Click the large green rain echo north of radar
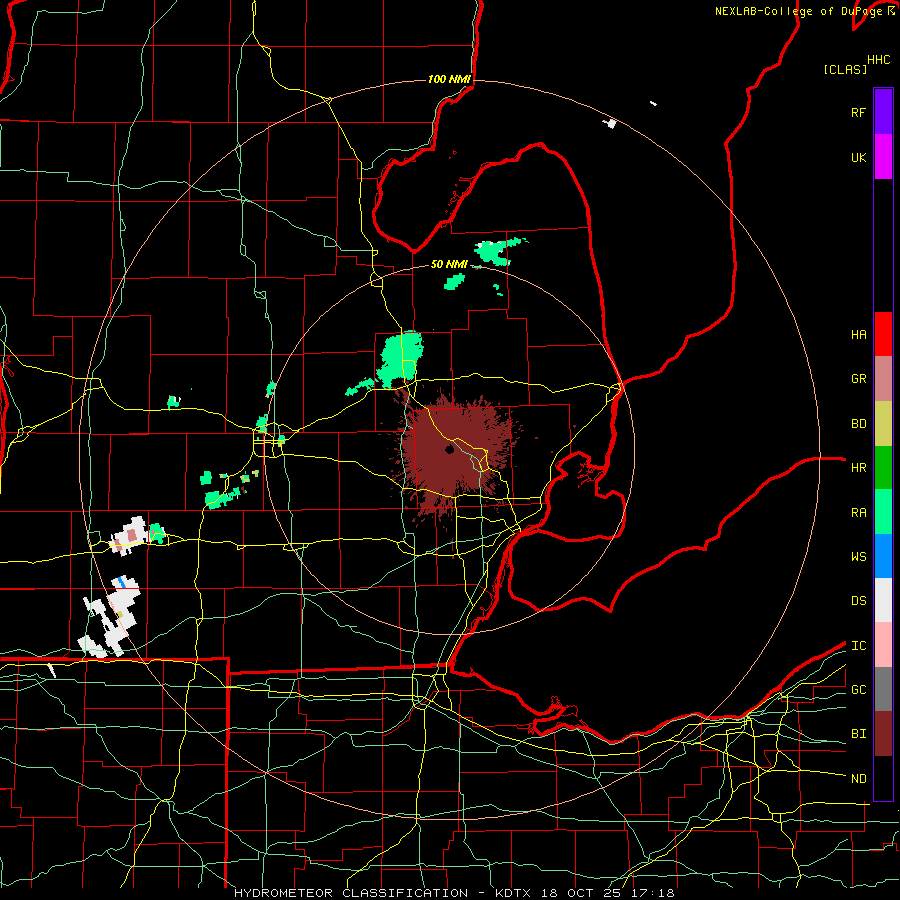 [401, 359]
